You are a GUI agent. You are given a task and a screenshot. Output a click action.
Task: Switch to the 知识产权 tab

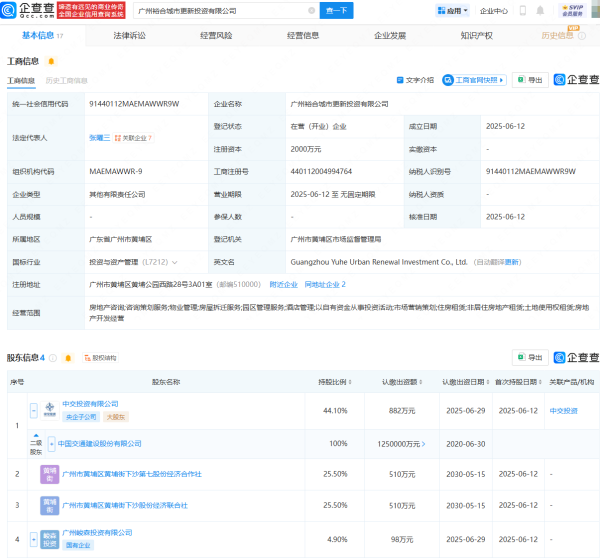tap(477, 36)
